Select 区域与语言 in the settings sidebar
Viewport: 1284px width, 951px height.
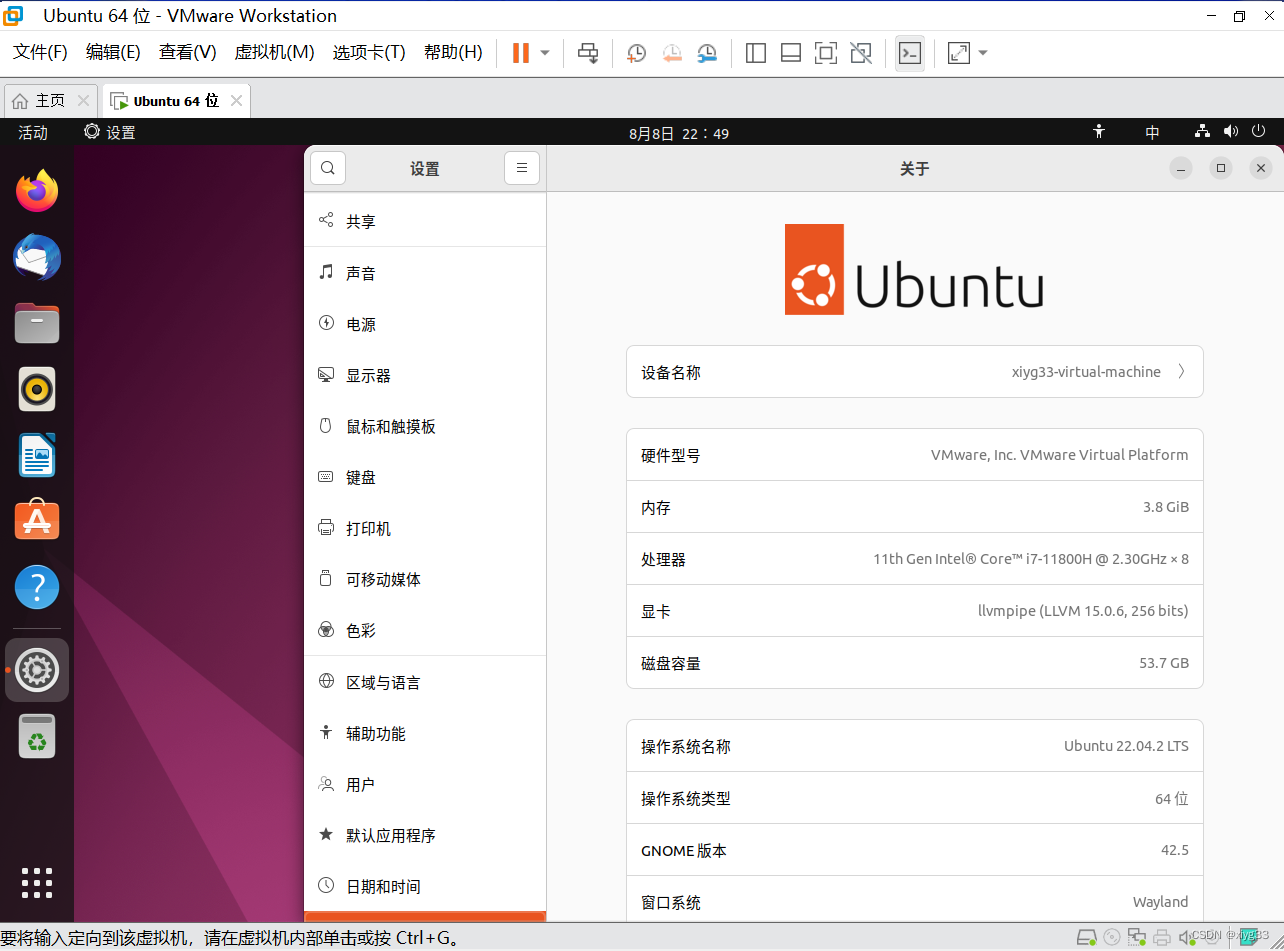pos(425,682)
